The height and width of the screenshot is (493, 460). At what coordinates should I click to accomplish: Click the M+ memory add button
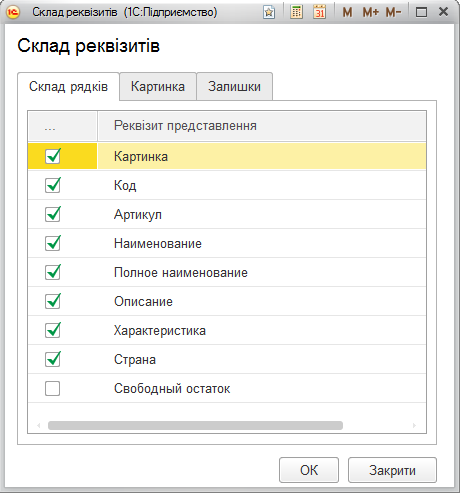371,12
